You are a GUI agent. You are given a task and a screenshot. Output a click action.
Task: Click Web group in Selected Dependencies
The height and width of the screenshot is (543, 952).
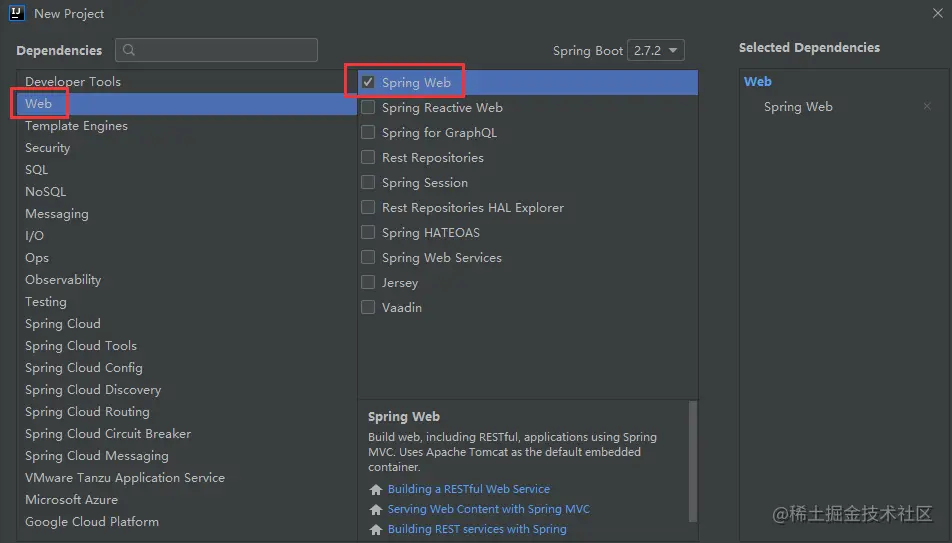coord(758,81)
